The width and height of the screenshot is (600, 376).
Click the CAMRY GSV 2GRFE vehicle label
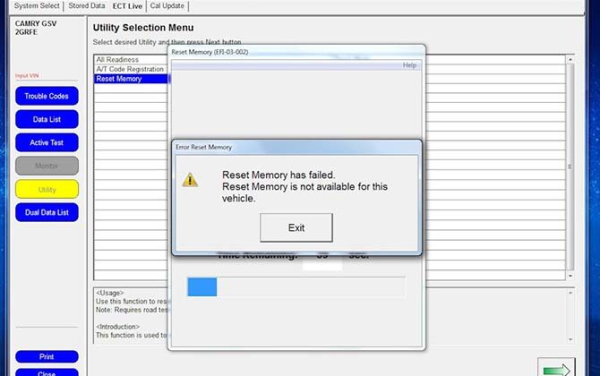click(x=36, y=28)
